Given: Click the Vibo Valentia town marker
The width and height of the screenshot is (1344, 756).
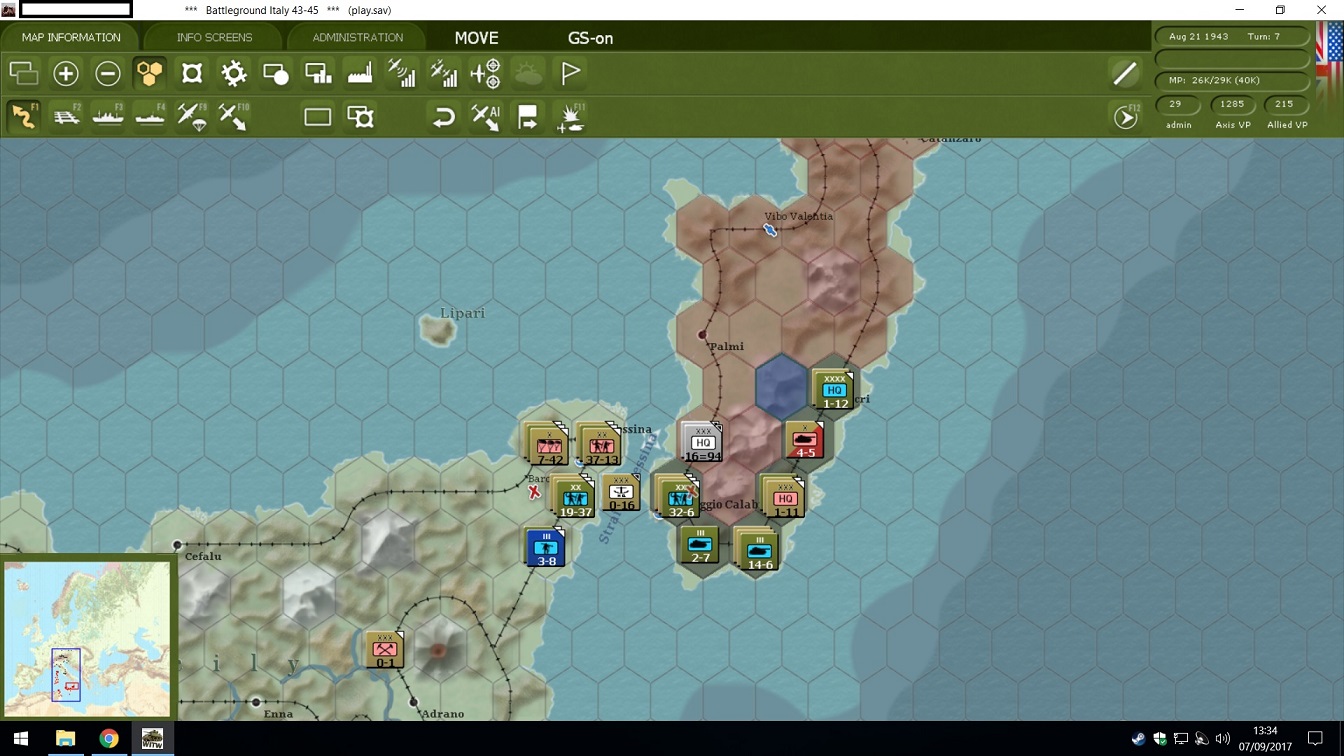Looking at the screenshot, I should pos(770,230).
